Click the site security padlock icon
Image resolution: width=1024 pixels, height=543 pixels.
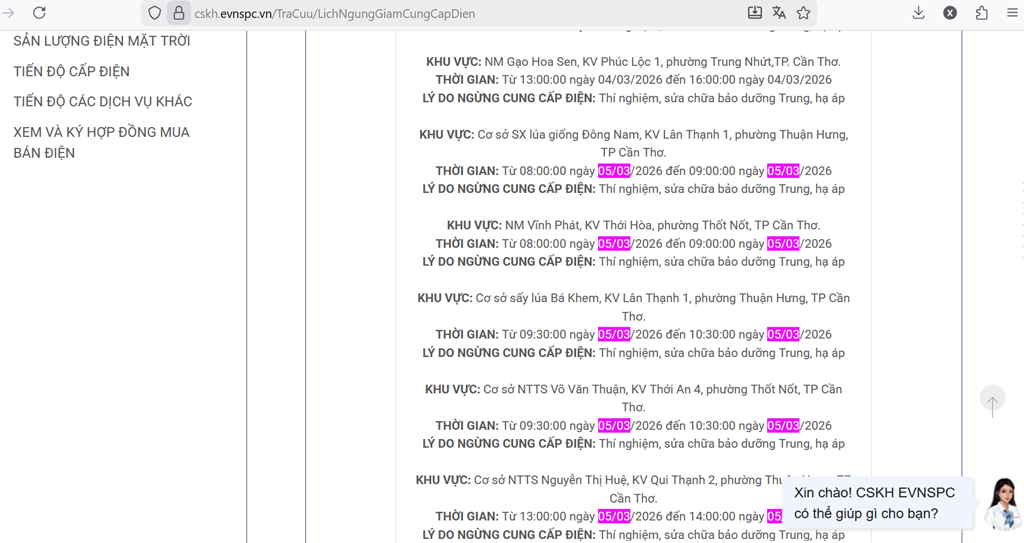click(x=178, y=13)
